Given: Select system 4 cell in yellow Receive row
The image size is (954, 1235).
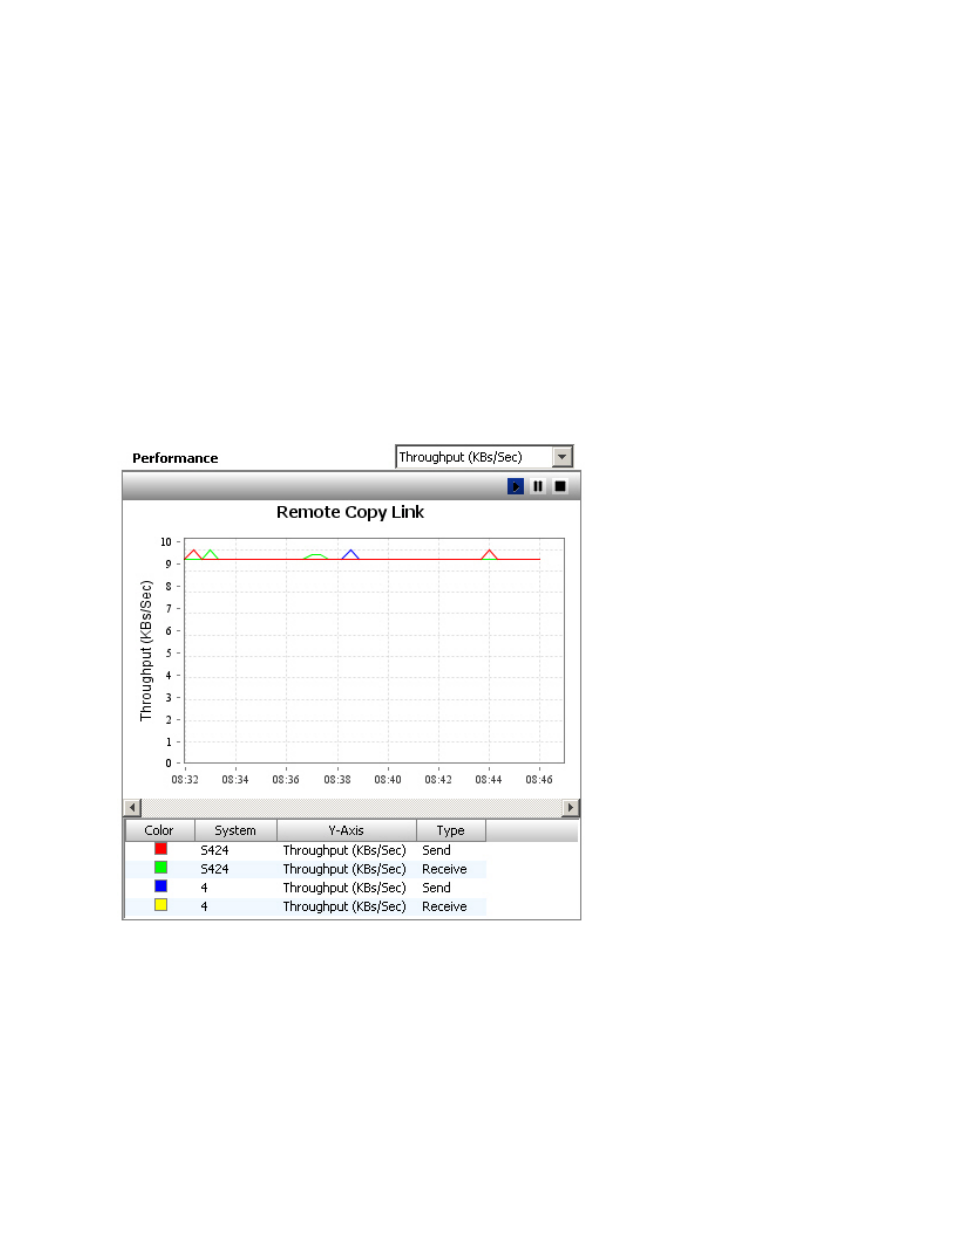Looking at the screenshot, I should [x=204, y=907].
